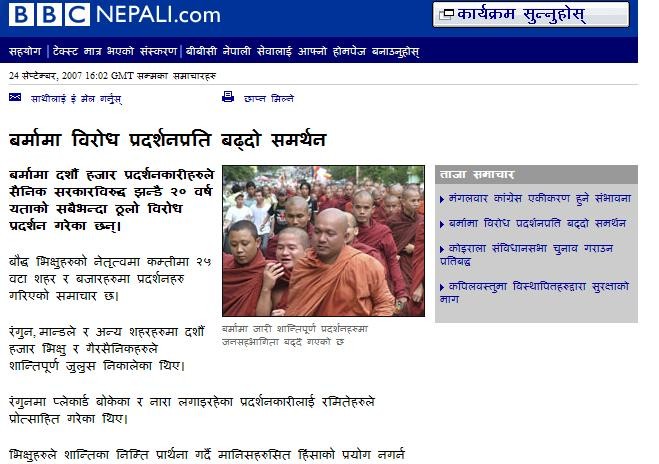Make BBC Nepali your homepage link
Screen dimensions: 659x464
pyautogui.click(x=302, y=51)
